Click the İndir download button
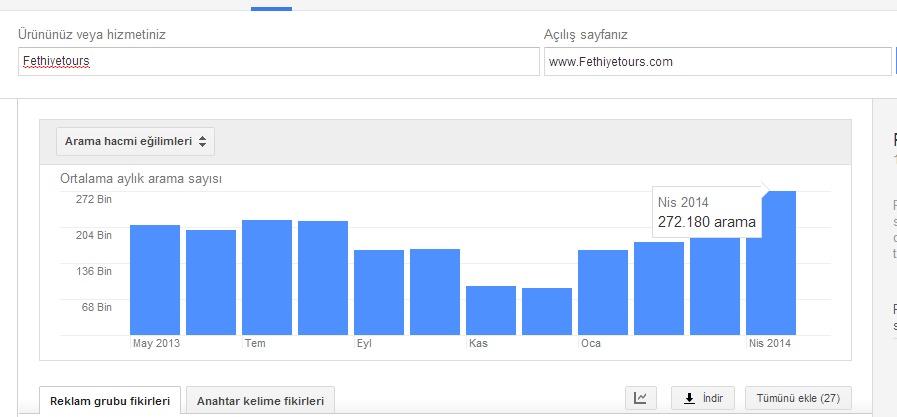 (x=703, y=398)
